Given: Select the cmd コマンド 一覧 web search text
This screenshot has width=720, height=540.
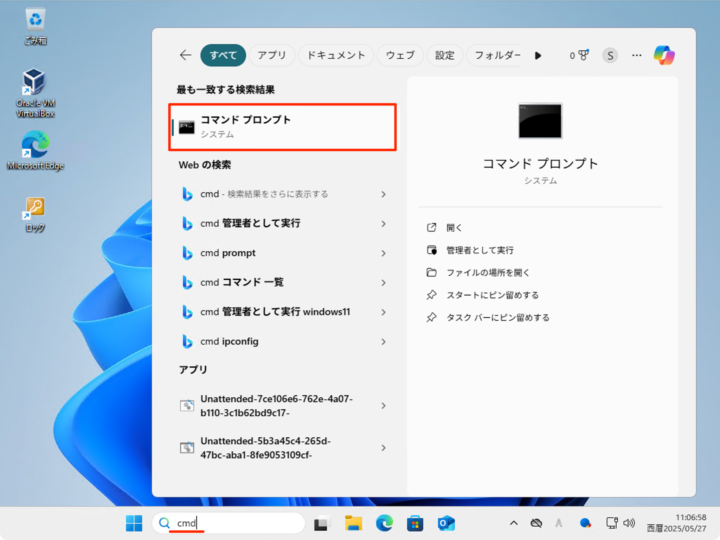Looking at the screenshot, I should [x=242, y=282].
